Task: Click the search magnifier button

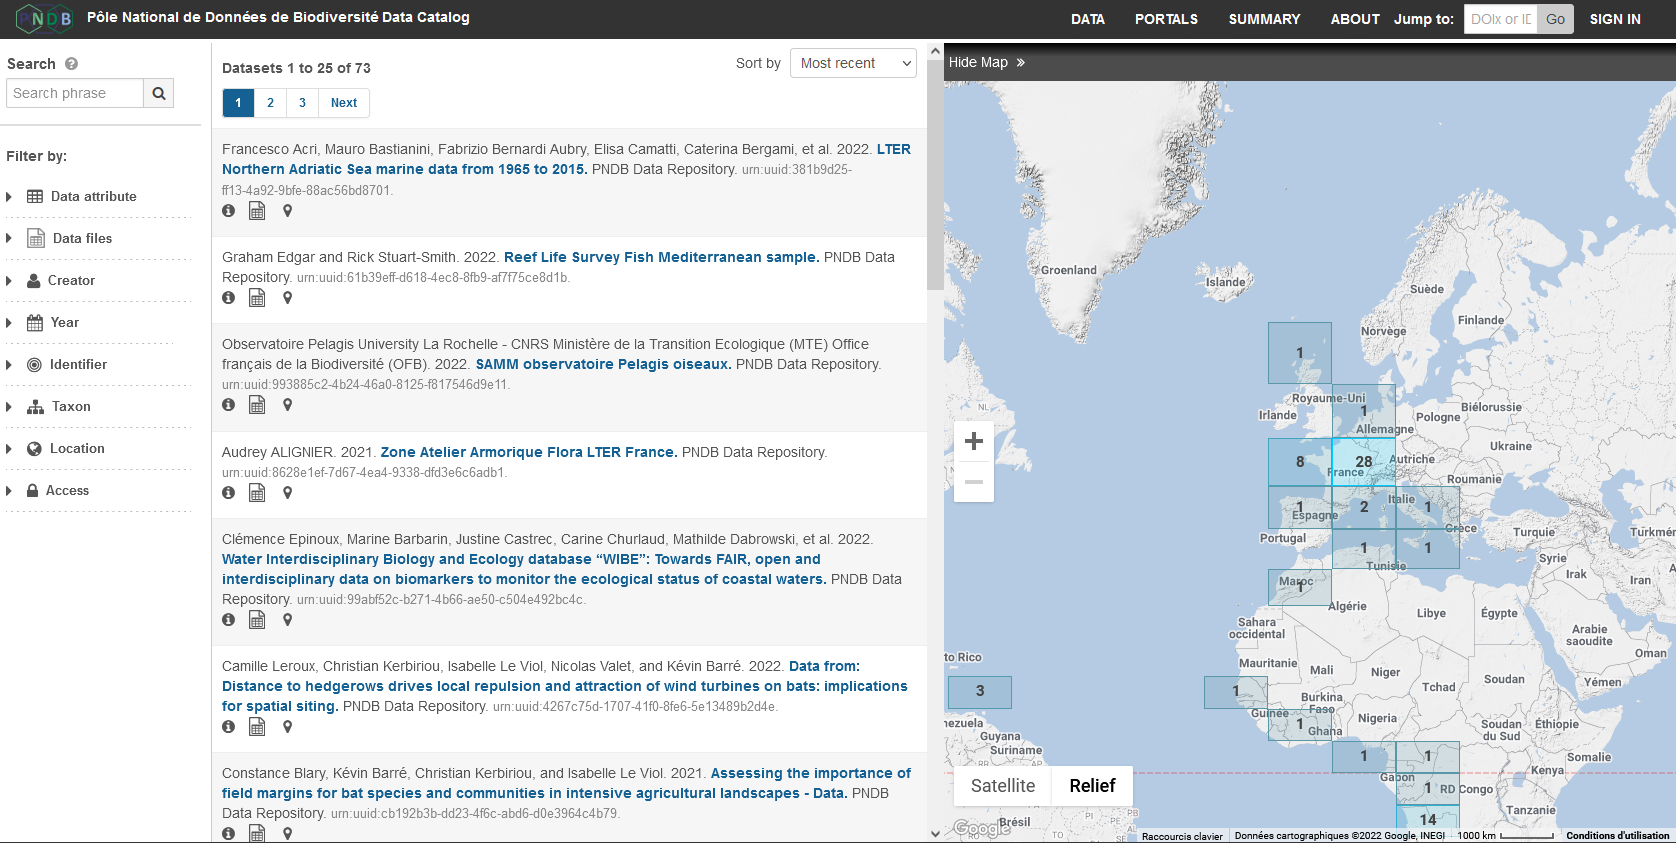Action: (x=159, y=93)
